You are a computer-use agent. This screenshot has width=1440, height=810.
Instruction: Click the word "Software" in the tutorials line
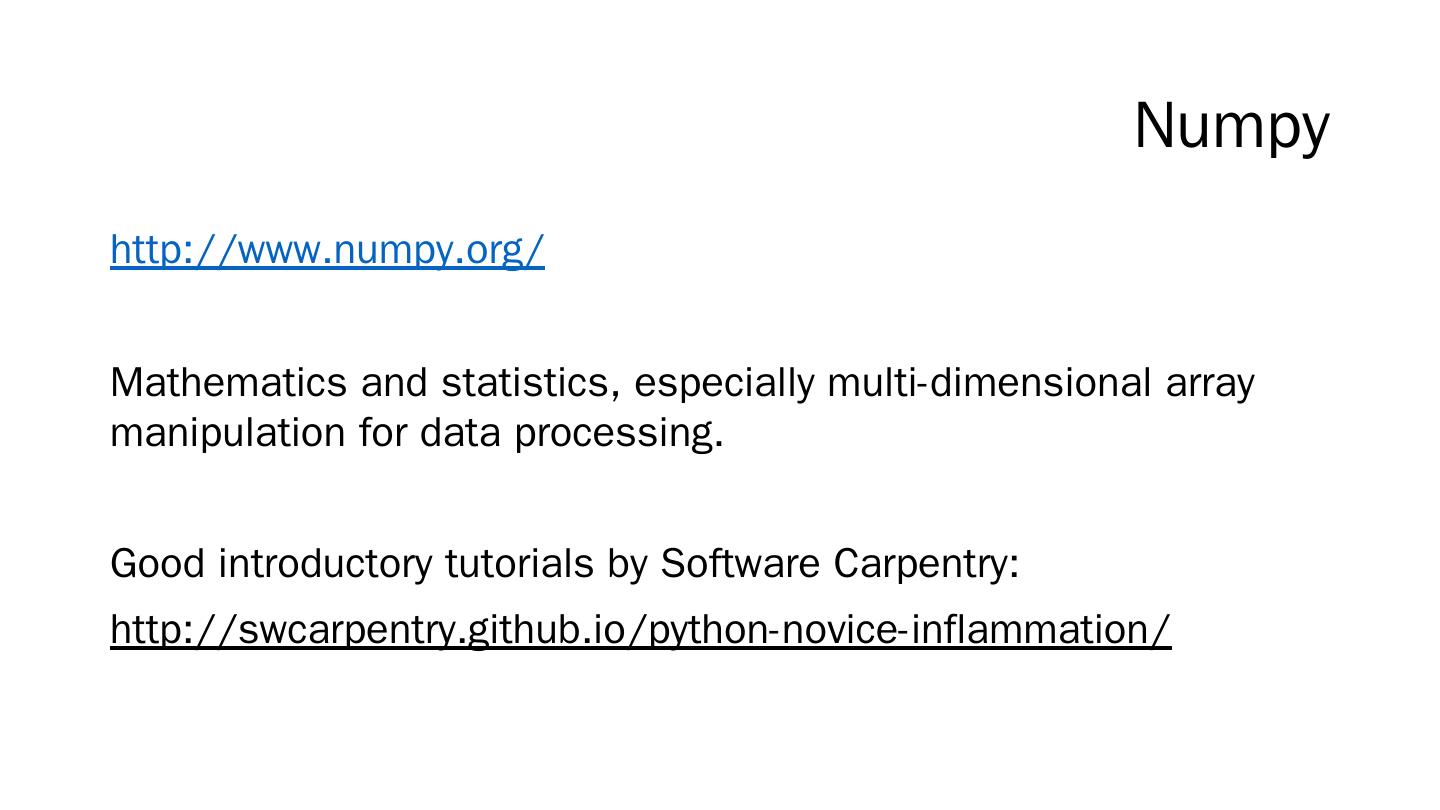pyautogui.click(x=740, y=564)
